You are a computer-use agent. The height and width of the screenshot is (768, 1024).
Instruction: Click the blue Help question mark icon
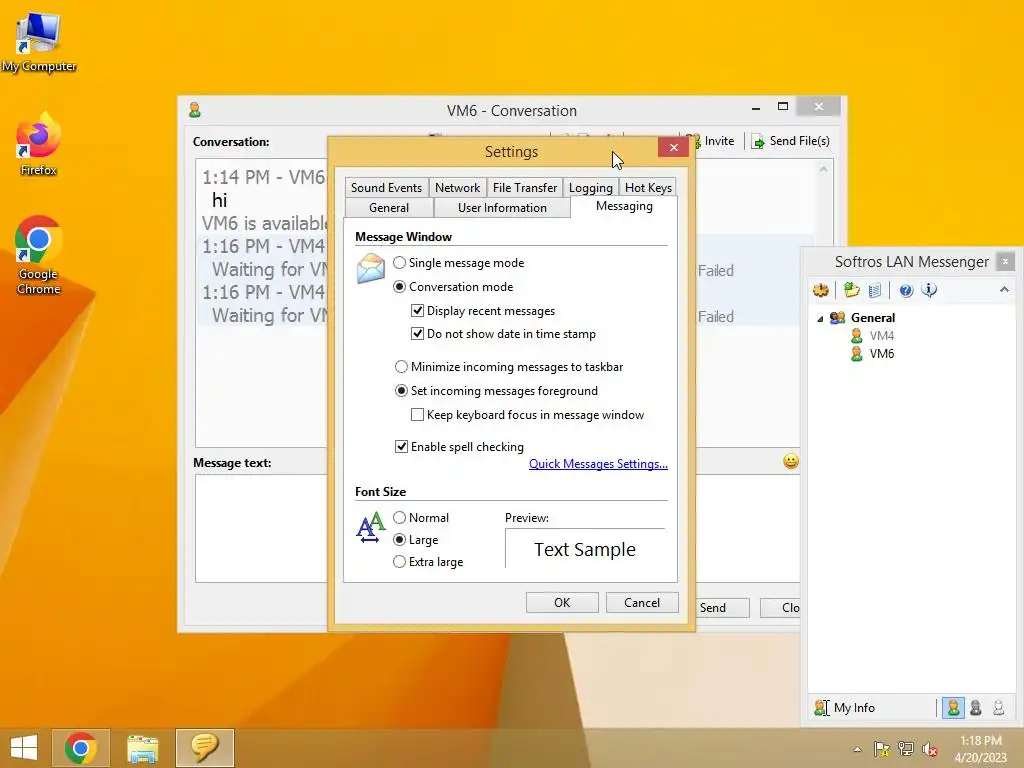(906, 290)
